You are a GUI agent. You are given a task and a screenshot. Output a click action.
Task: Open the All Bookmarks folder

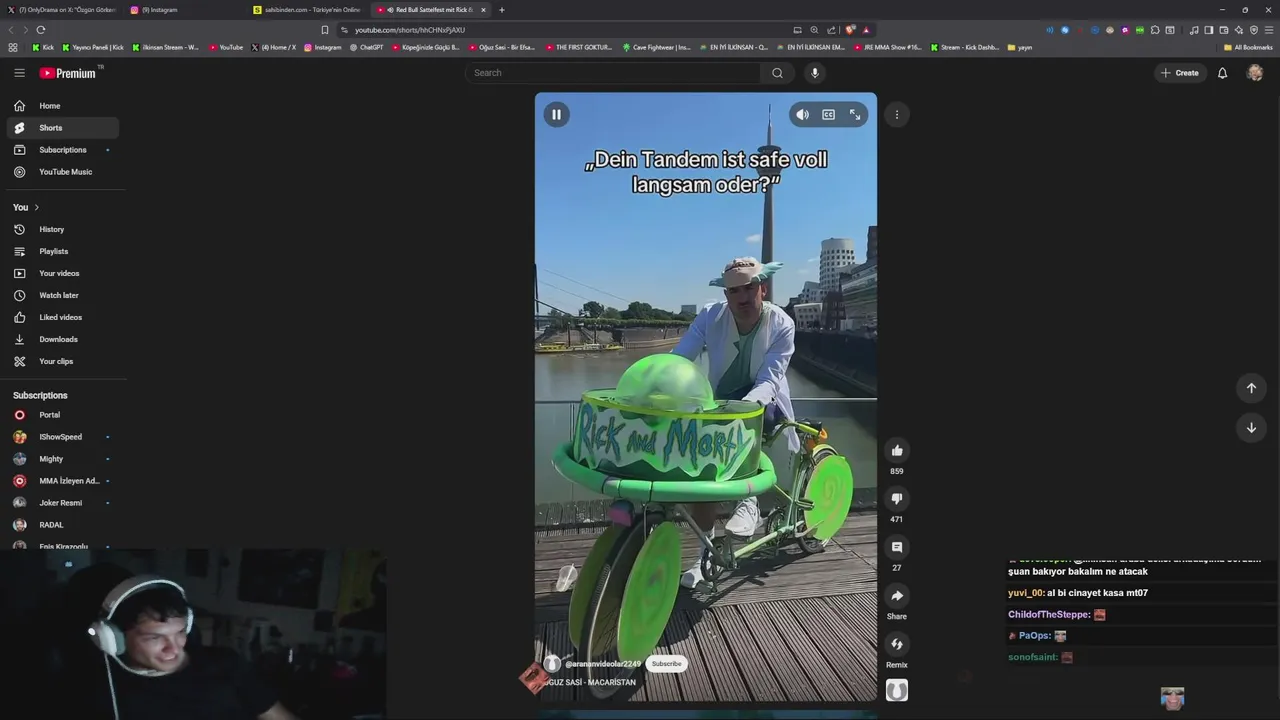click(x=1248, y=47)
